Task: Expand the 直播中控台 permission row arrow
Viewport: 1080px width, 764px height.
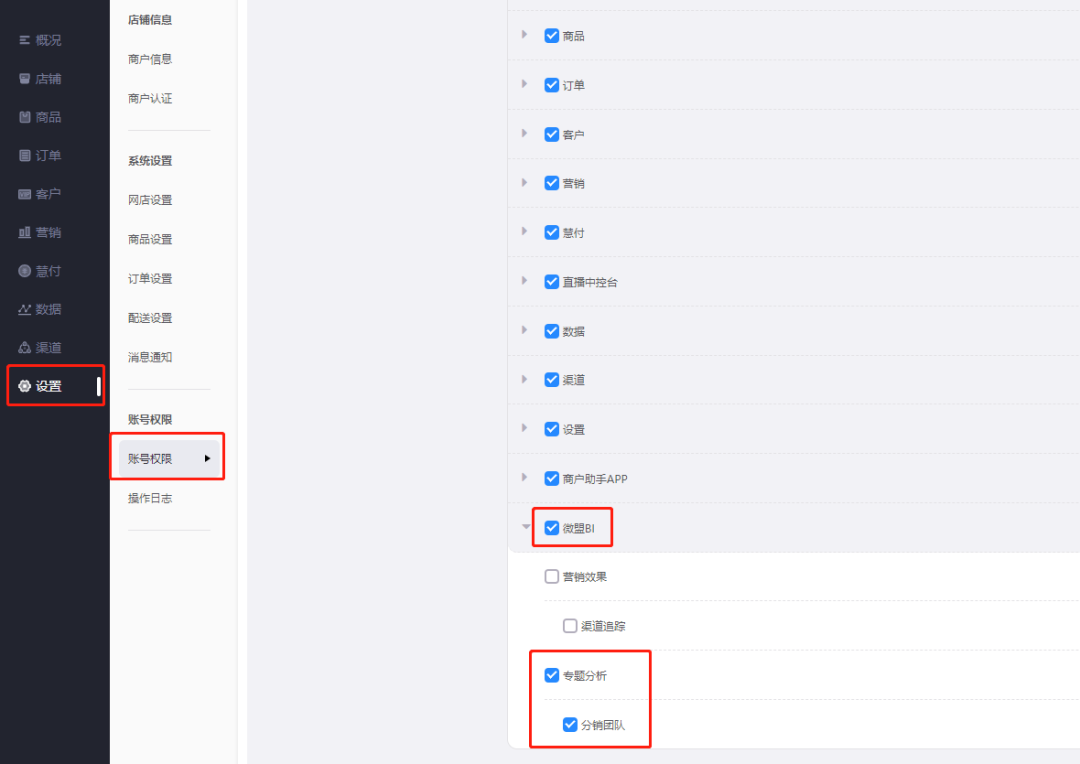Action: (524, 280)
